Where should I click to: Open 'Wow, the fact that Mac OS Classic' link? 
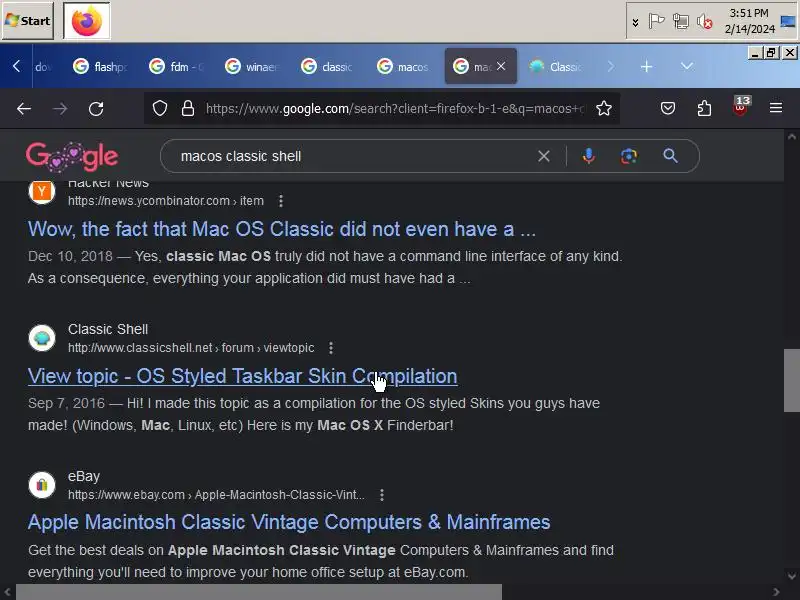coord(282,229)
